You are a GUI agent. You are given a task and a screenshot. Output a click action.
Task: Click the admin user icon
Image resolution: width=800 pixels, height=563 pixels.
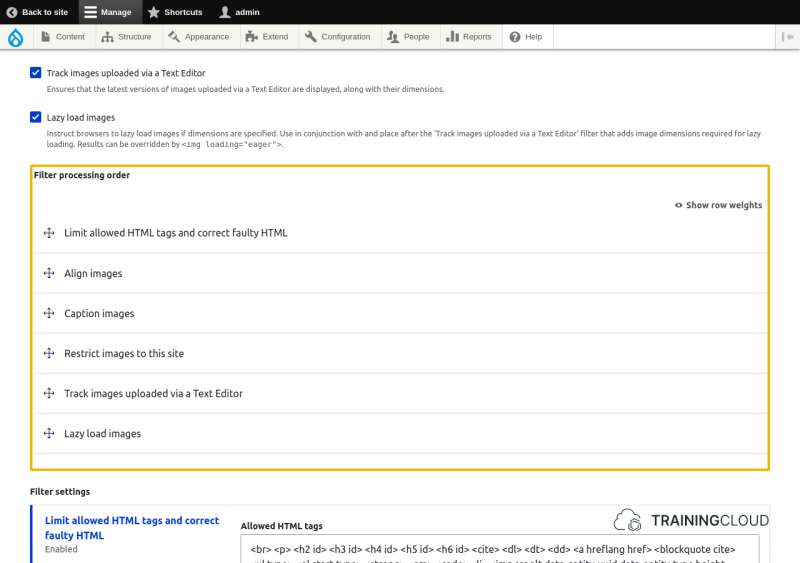(225, 12)
